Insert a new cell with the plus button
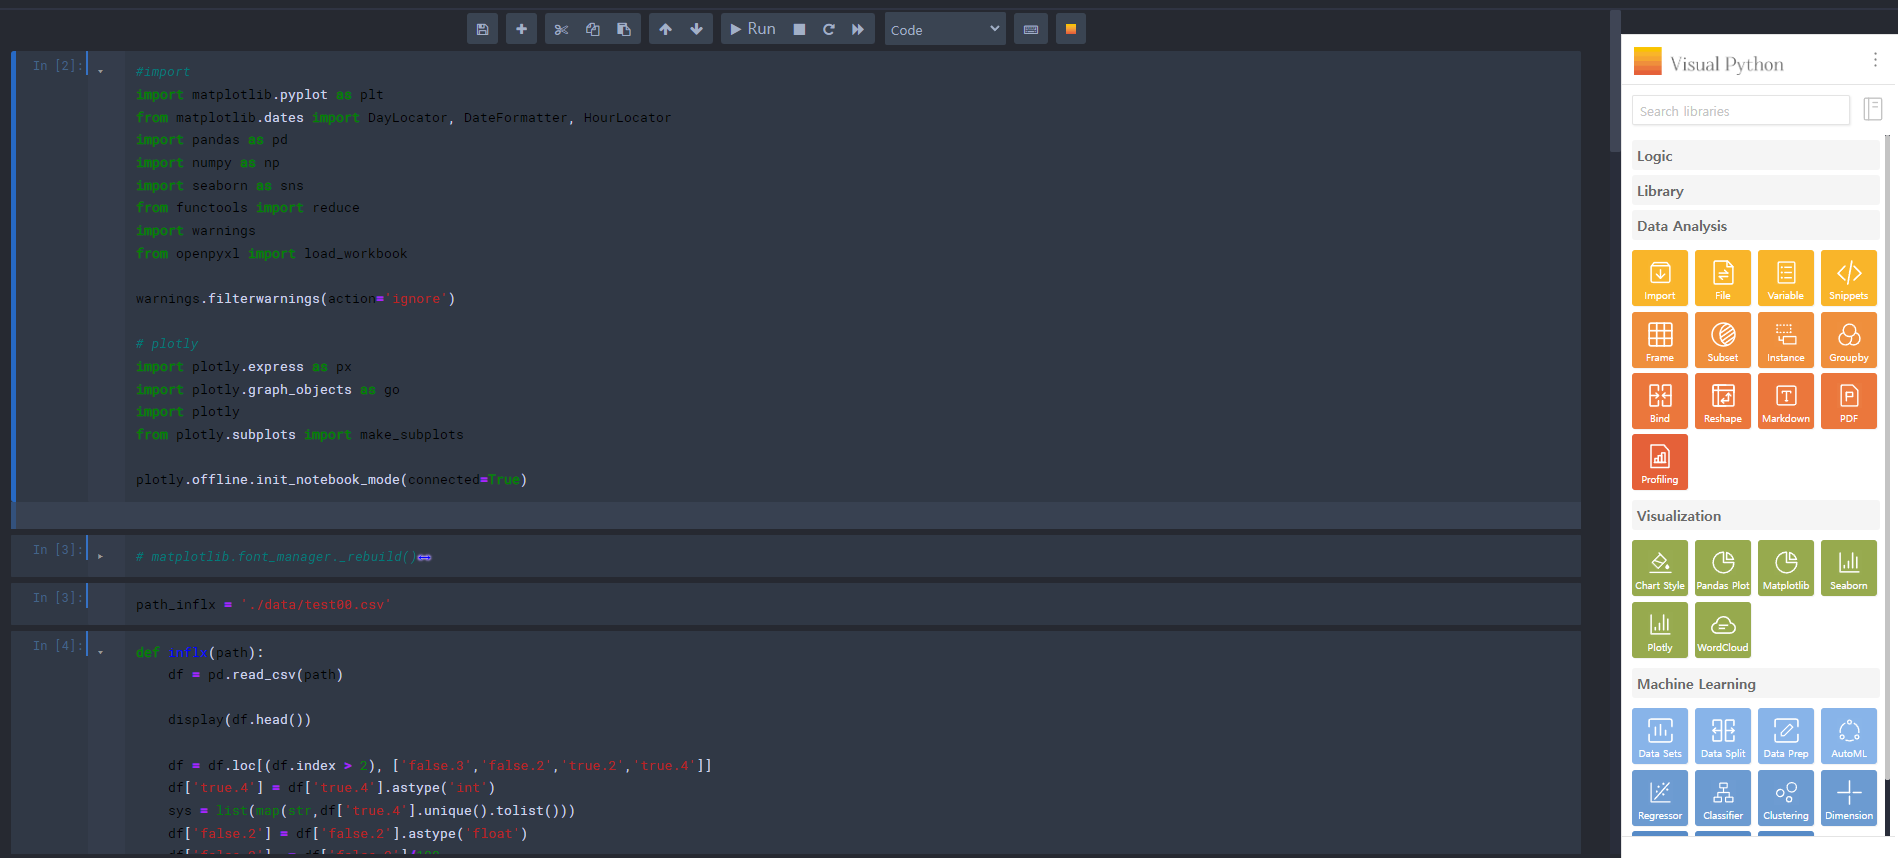This screenshot has width=1898, height=858. (x=521, y=29)
